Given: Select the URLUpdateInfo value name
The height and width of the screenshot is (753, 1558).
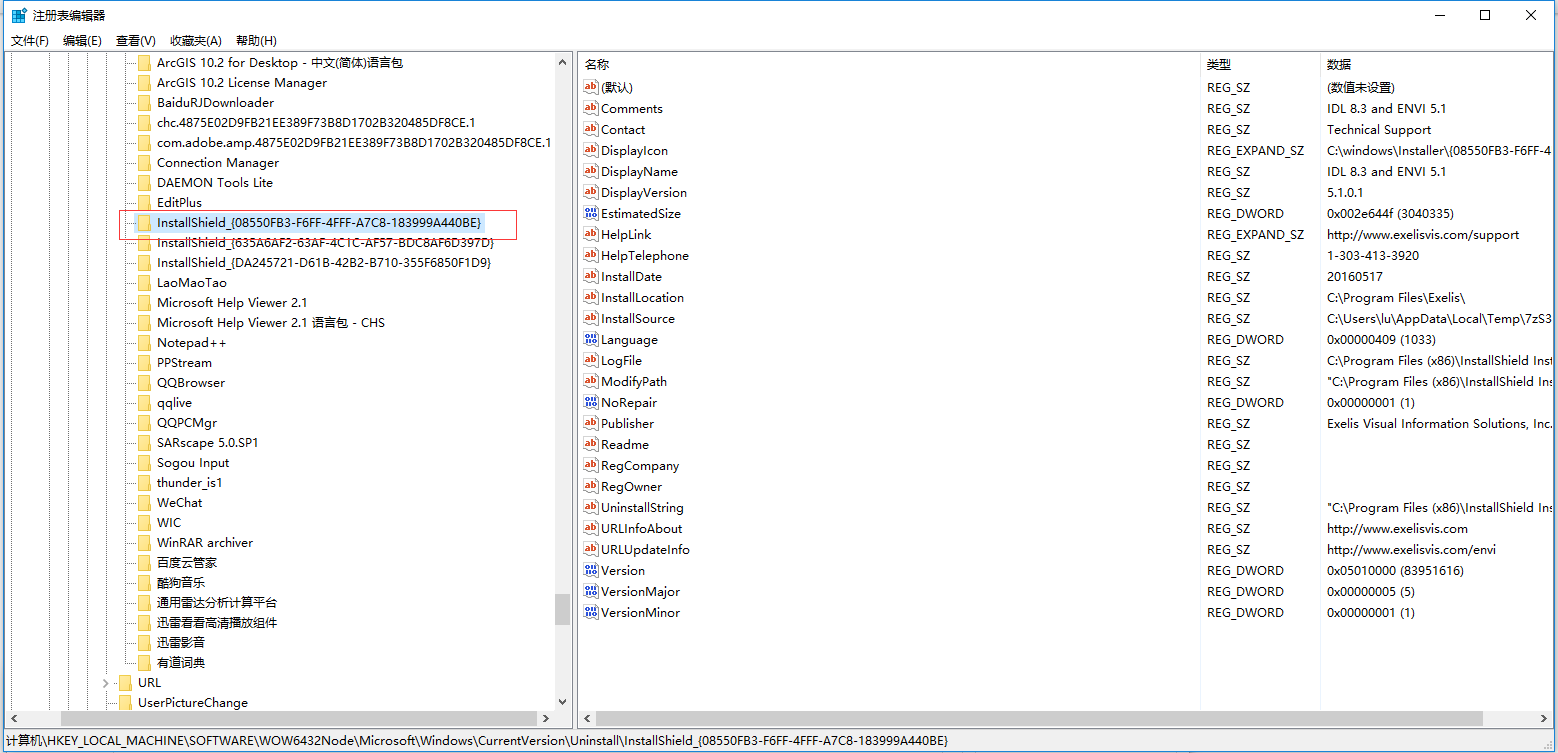Looking at the screenshot, I should point(645,550).
